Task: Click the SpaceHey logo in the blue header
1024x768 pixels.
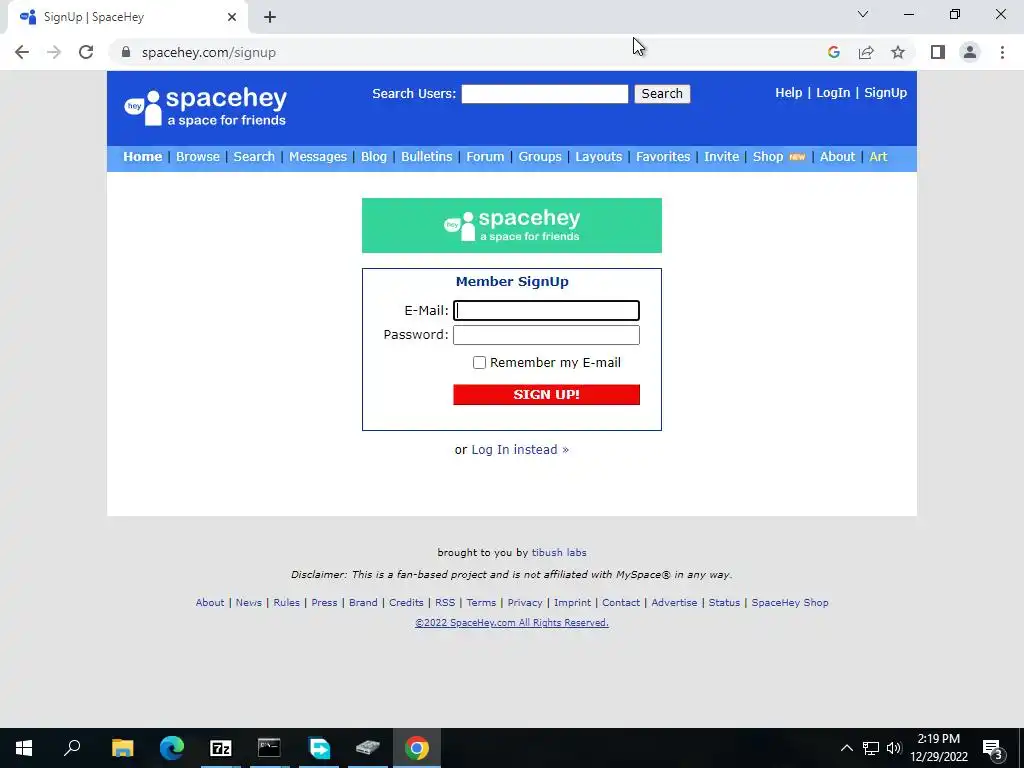Action: (205, 107)
